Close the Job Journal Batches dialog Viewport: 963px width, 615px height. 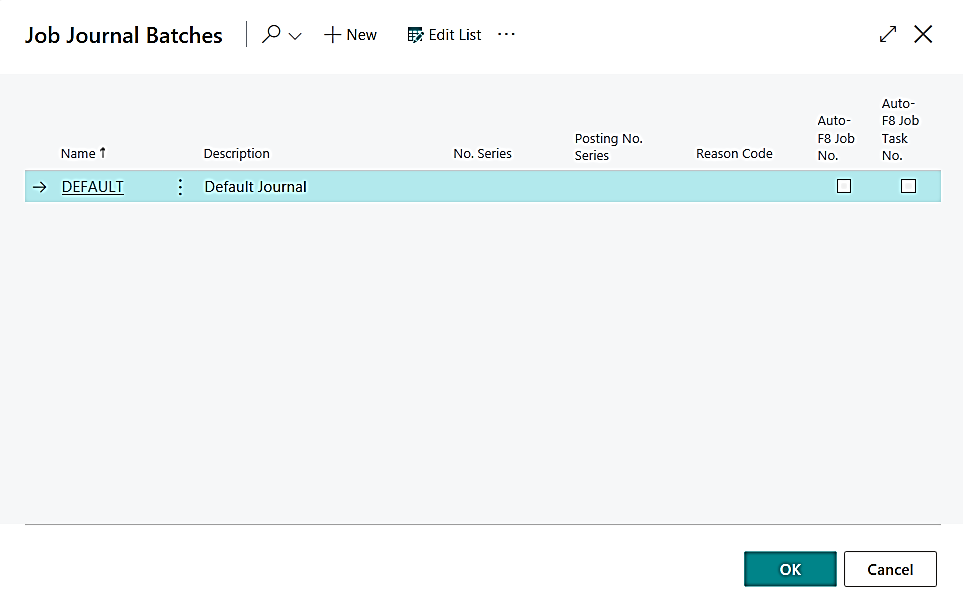pyautogui.click(x=923, y=35)
